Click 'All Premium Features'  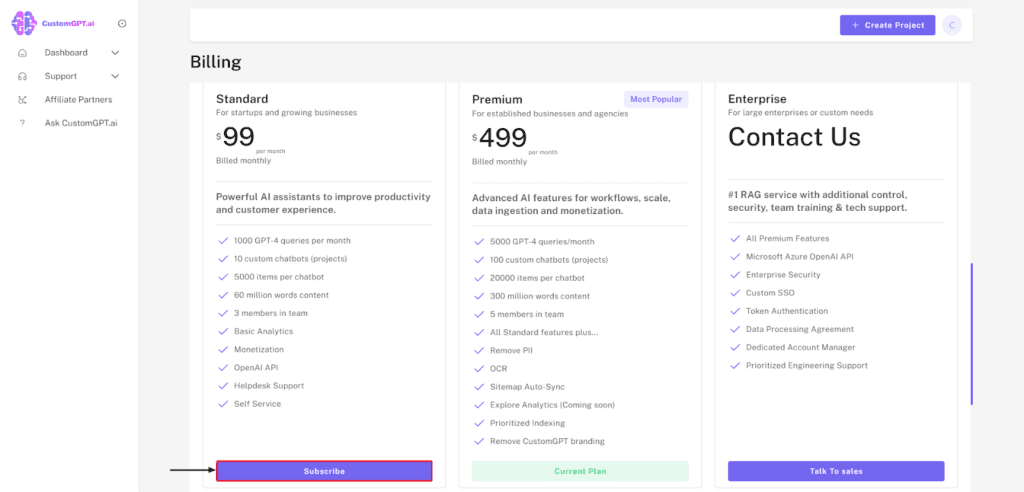pyautogui.click(x=788, y=238)
